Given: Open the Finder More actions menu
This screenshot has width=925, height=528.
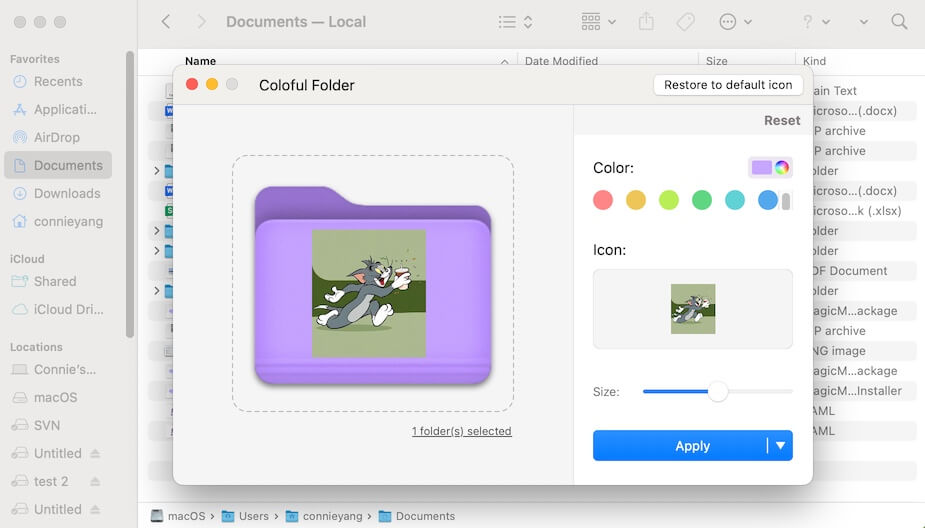Looking at the screenshot, I should point(735,22).
